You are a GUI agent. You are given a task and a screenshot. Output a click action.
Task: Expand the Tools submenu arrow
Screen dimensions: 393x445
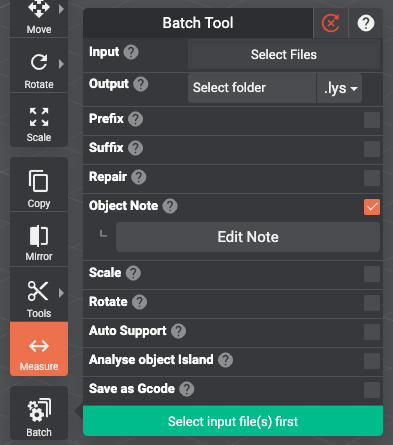coord(61,293)
